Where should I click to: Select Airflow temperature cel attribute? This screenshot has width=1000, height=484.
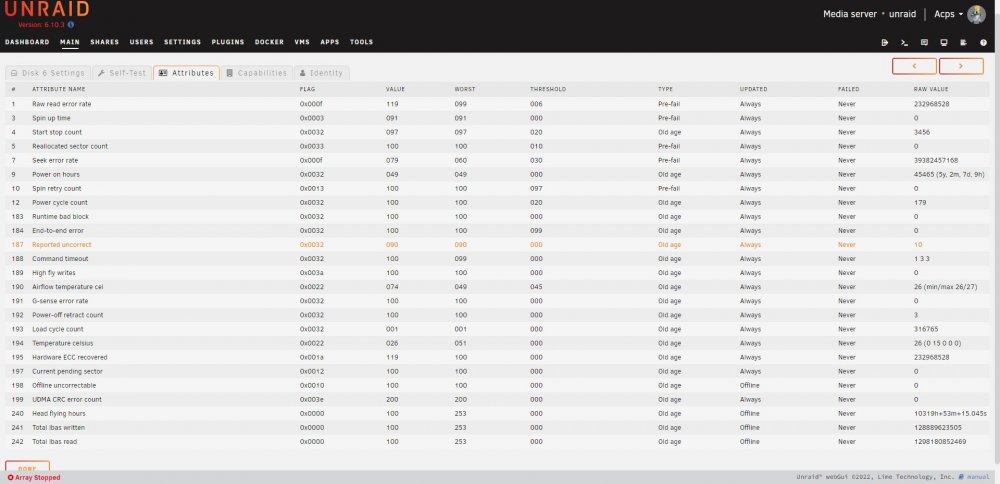pos(68,286)
